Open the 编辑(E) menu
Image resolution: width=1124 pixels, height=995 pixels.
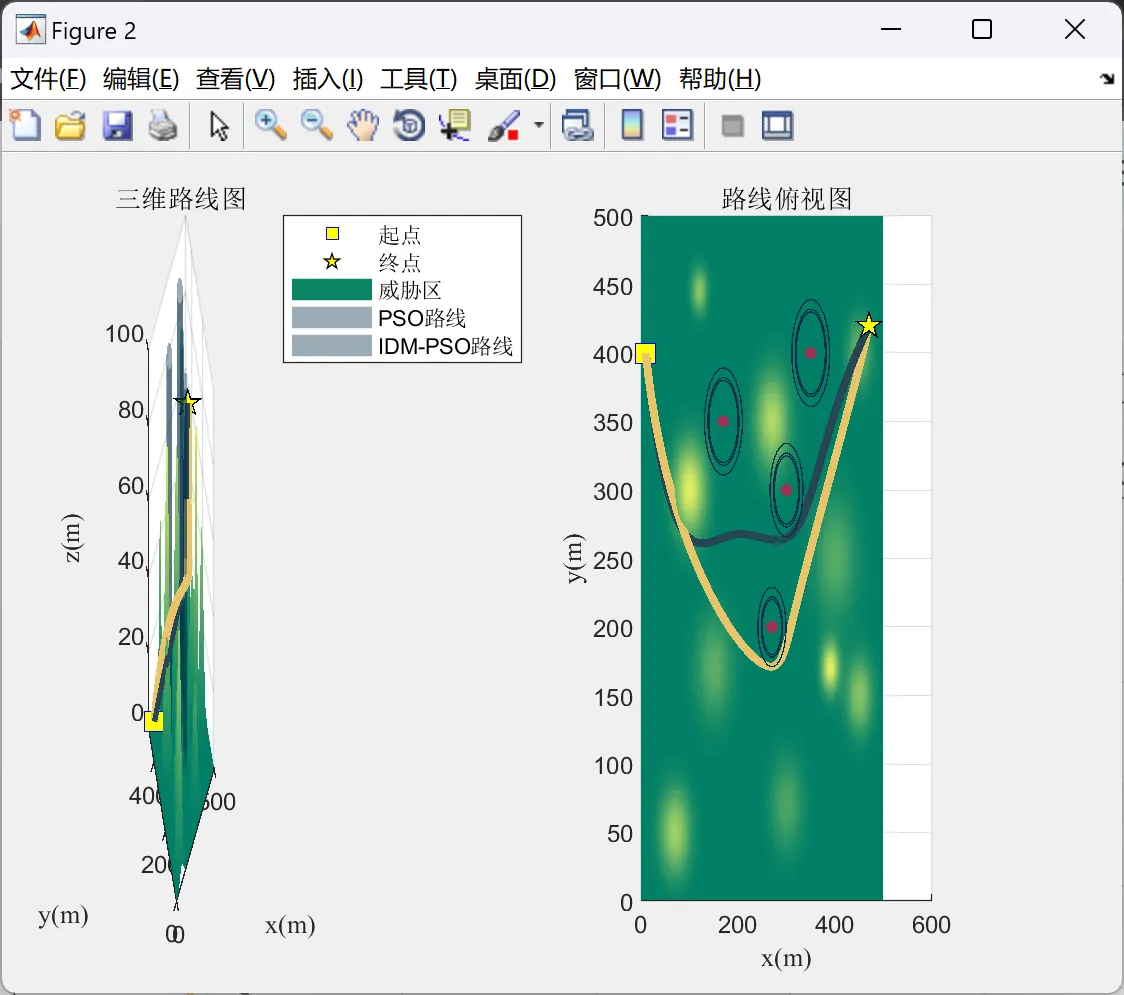point(141,79)
